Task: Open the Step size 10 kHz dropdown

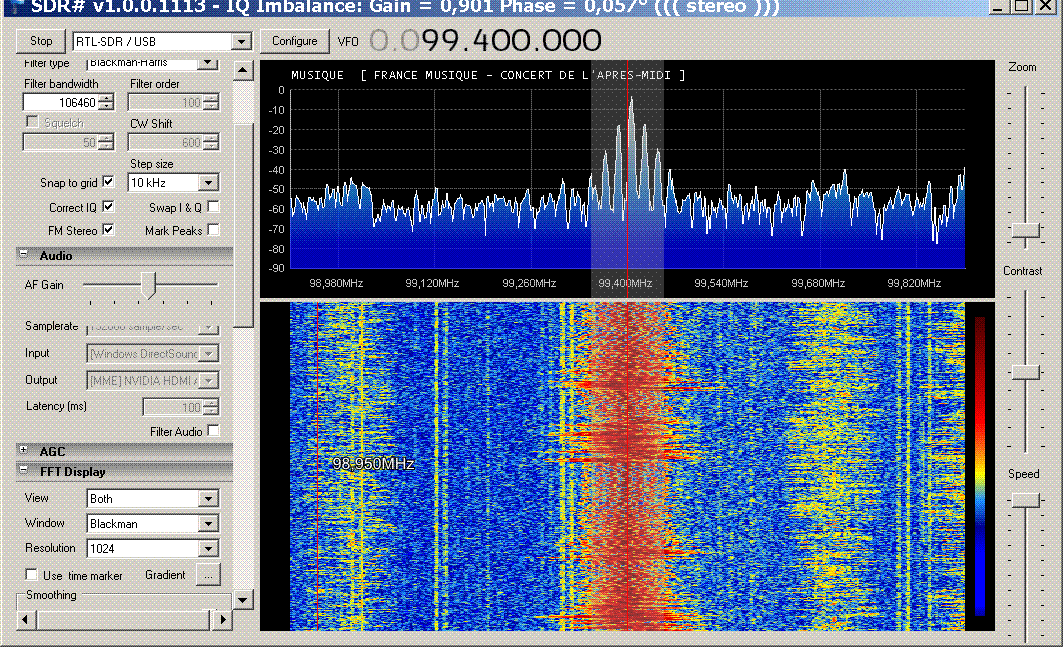Action: pyautogui.click(x=209, y=182)
